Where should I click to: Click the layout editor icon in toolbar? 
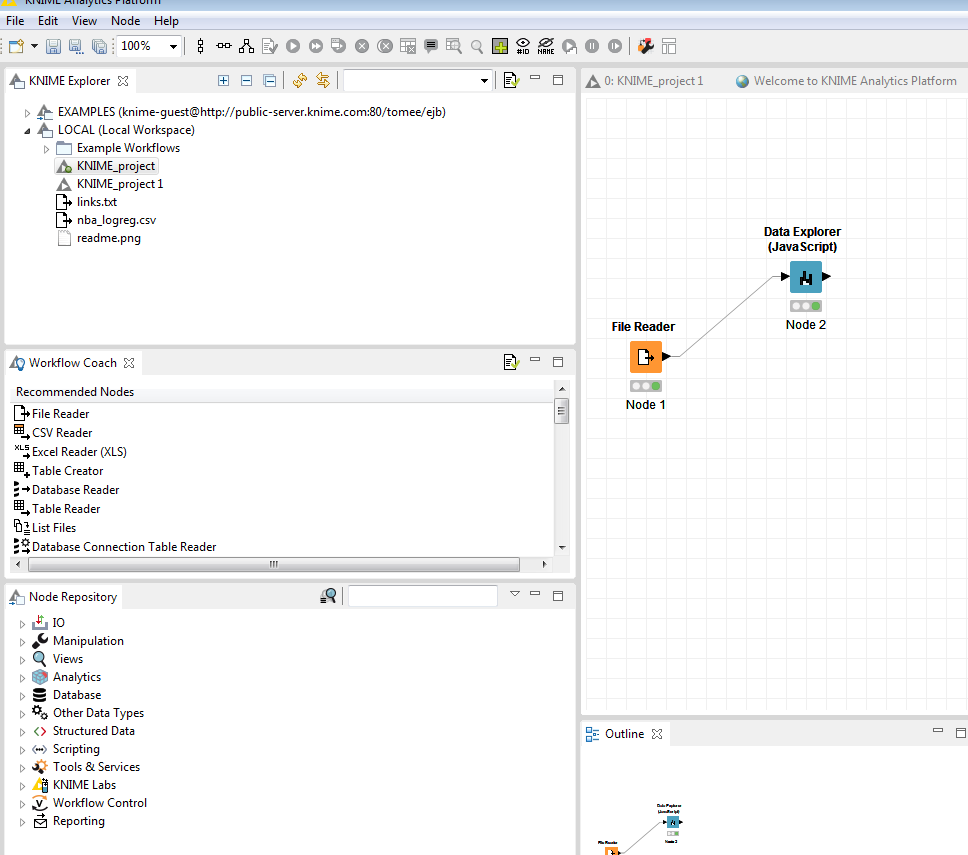click(x=669, y=46)
